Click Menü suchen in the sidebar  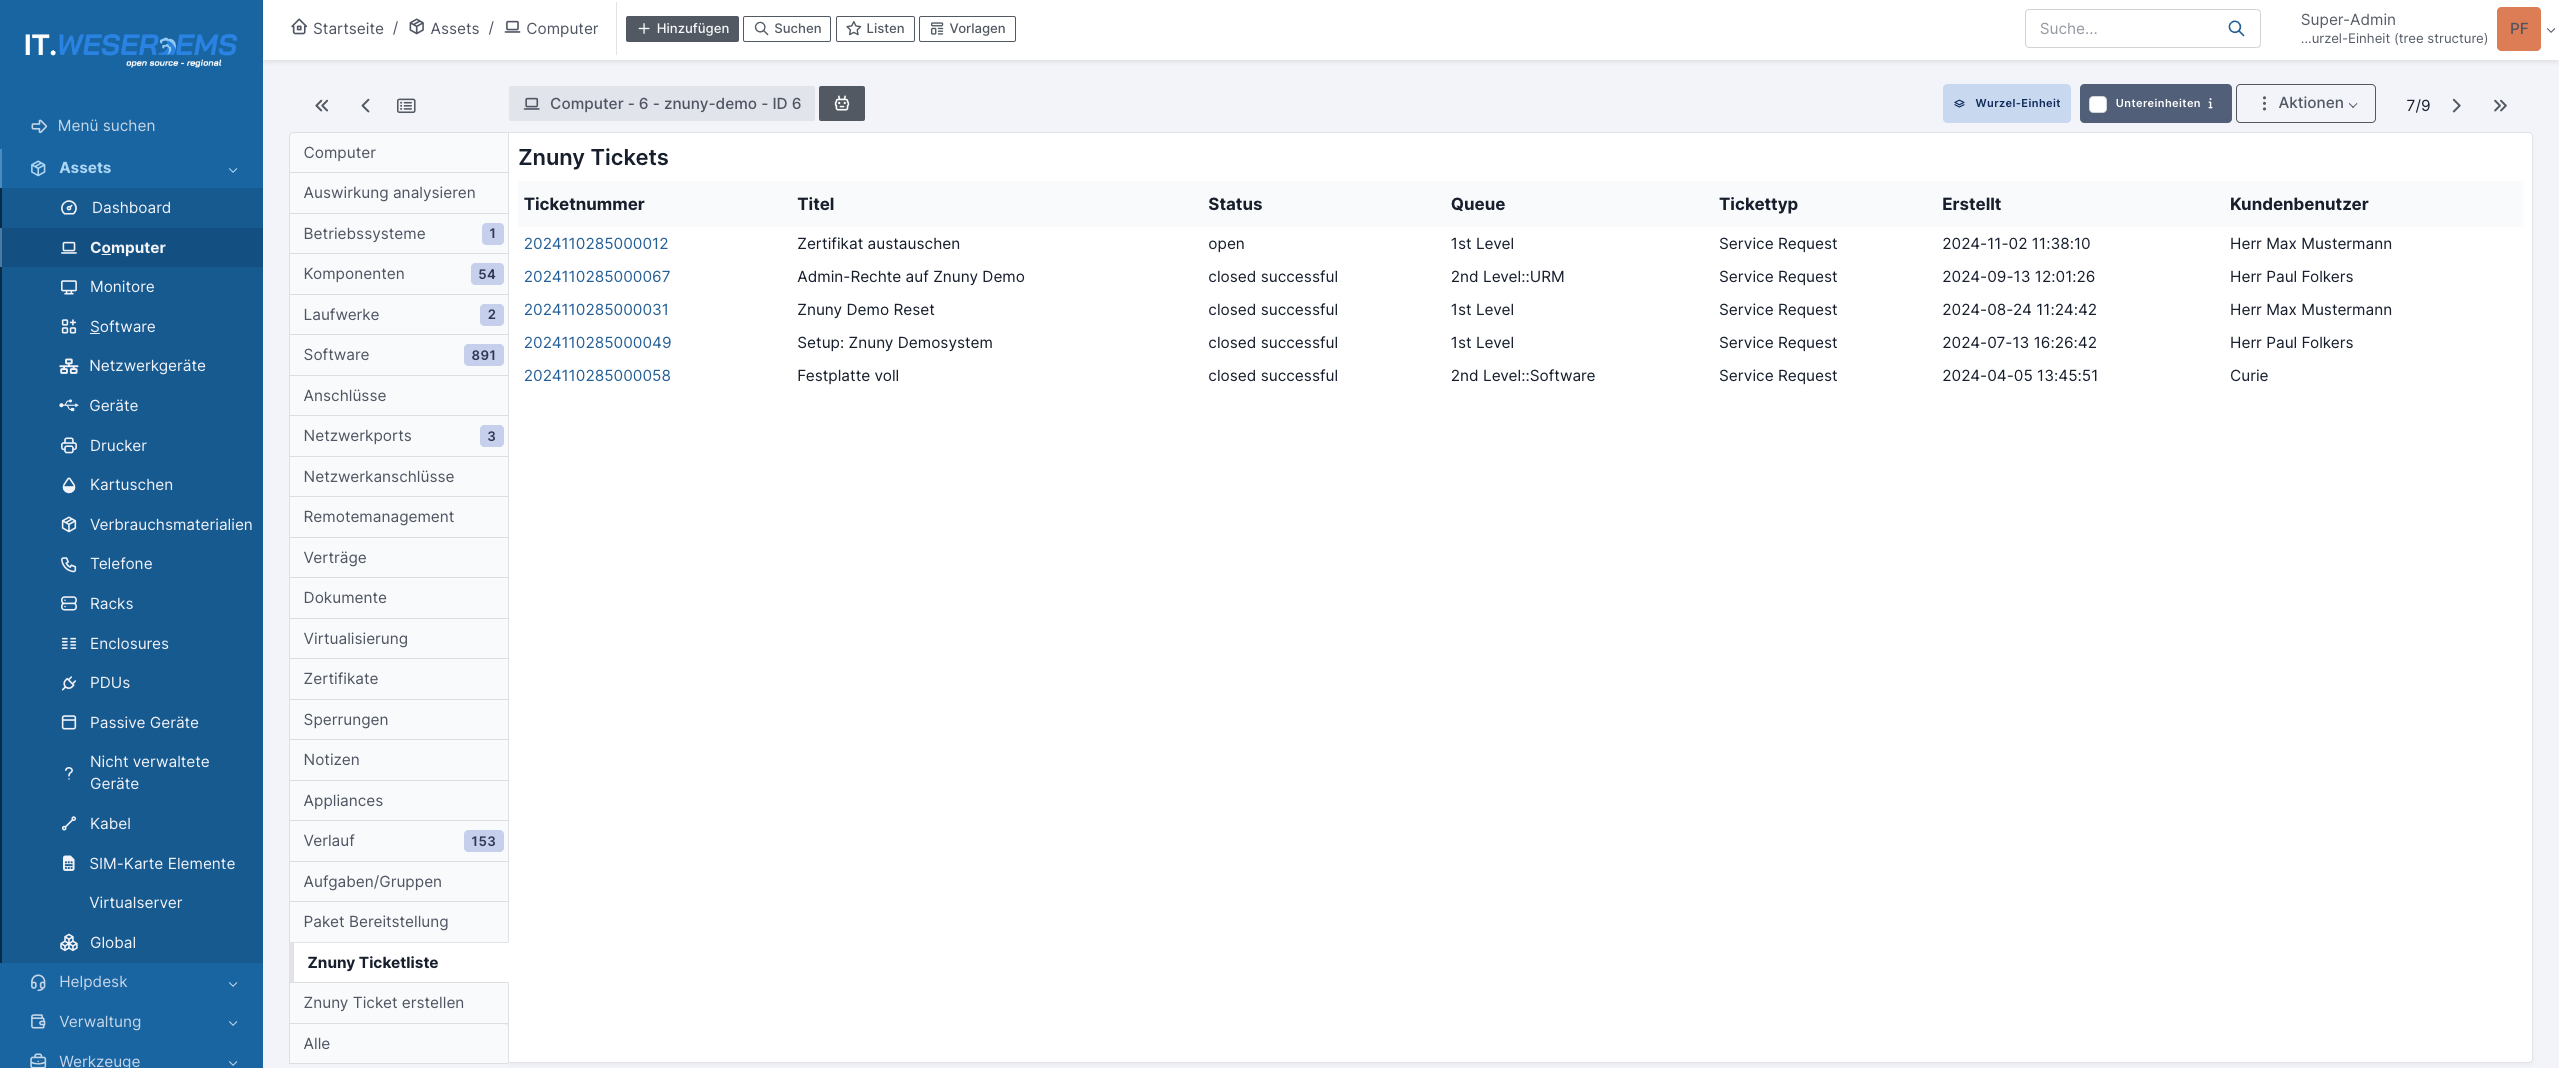107,126
